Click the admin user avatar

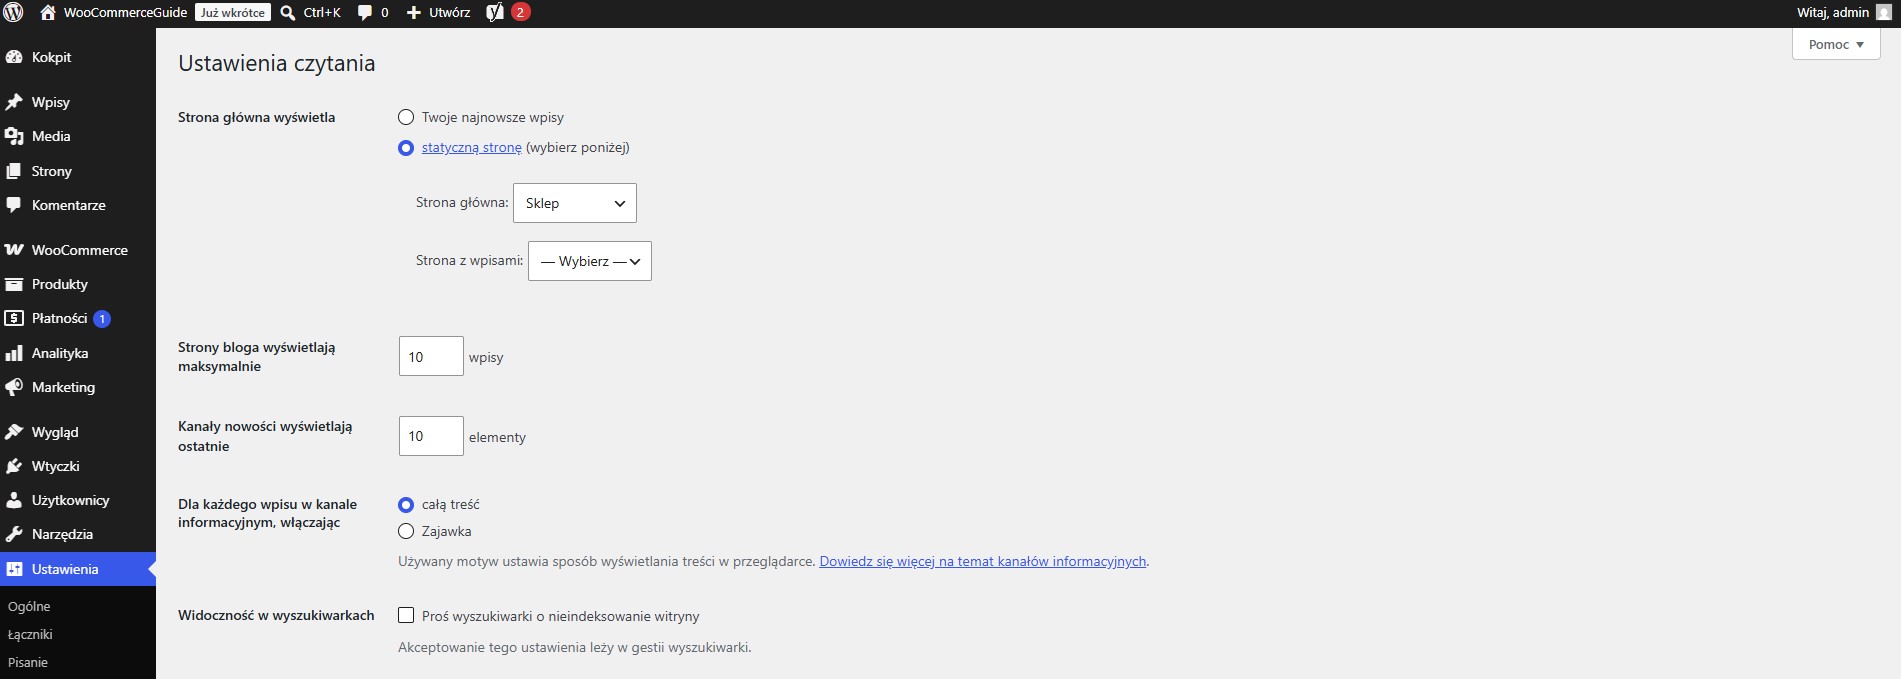[x=1883, y=13]
